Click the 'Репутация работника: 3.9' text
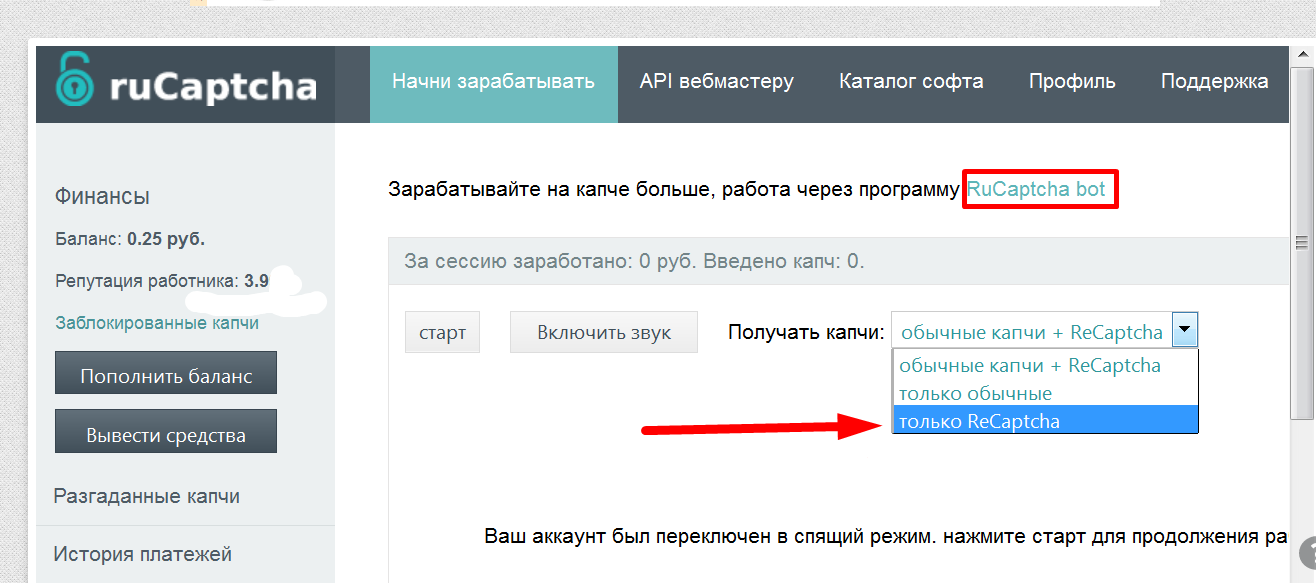 point(162,282)
